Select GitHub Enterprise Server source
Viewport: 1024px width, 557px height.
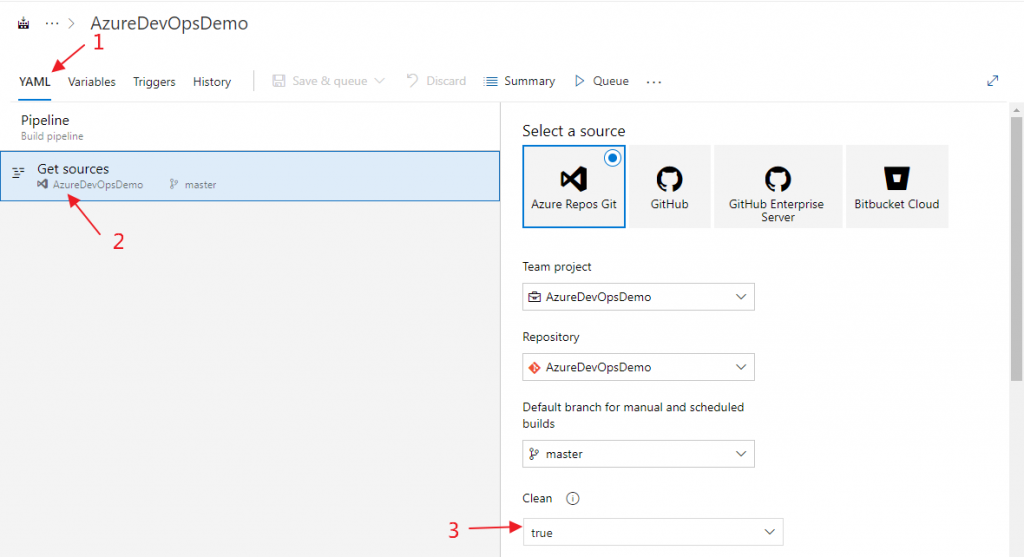(x=777, y=186)
